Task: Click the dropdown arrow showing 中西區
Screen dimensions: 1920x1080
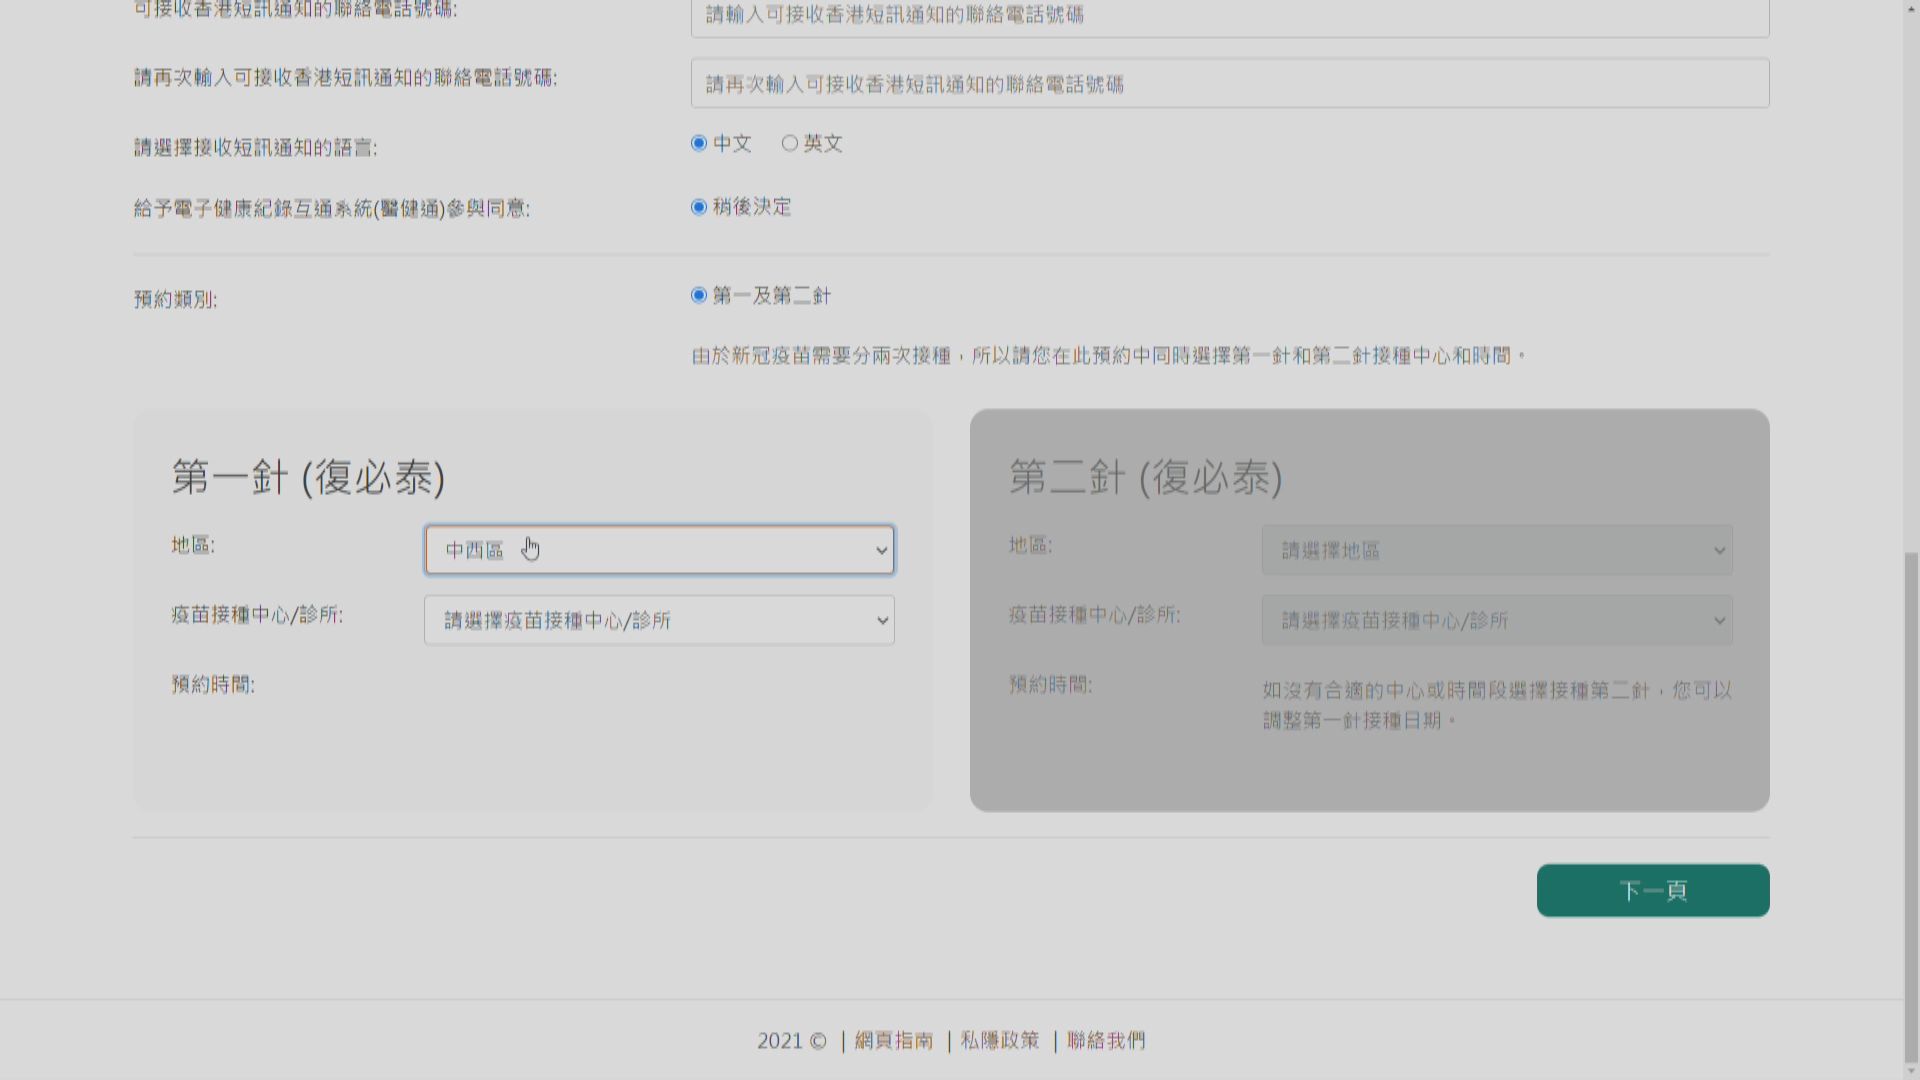Action: [x=881, y=550]
